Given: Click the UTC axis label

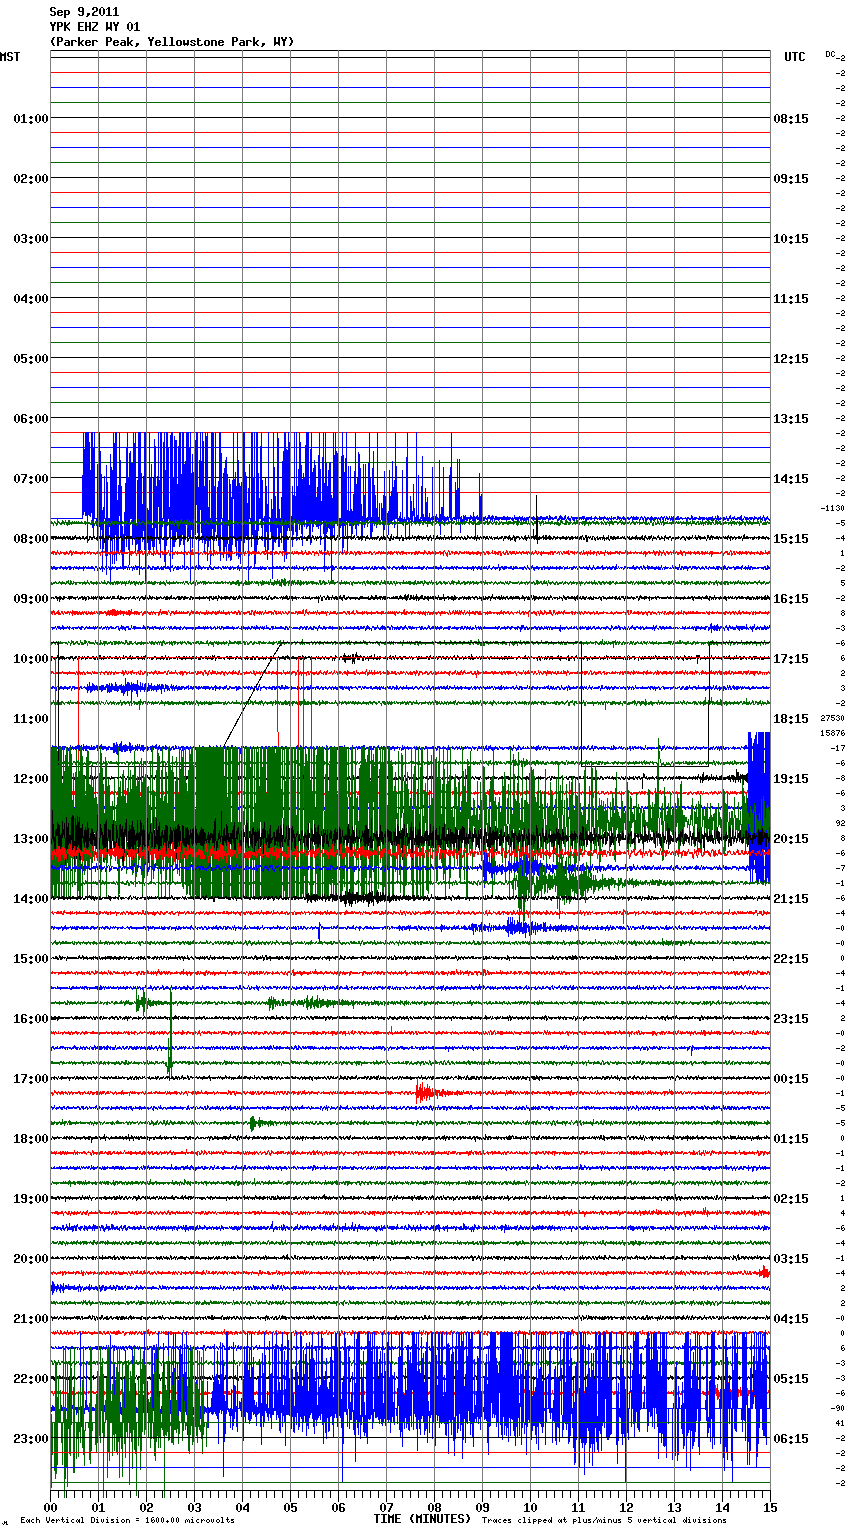Looking at the screenshot, I should 794,57.
